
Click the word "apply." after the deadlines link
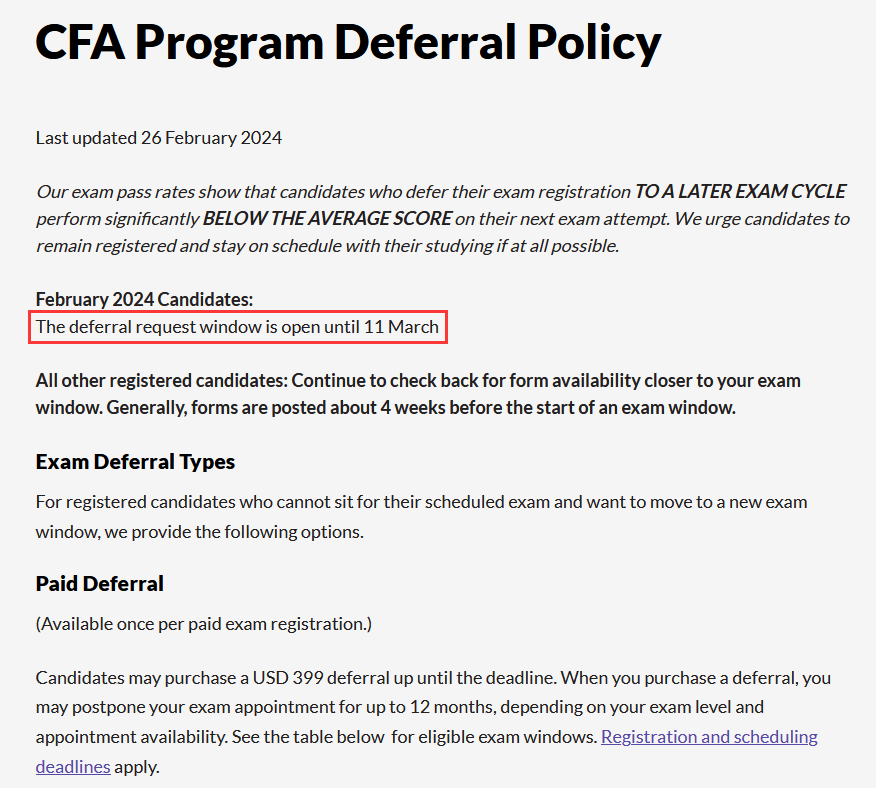click(137, 767)
